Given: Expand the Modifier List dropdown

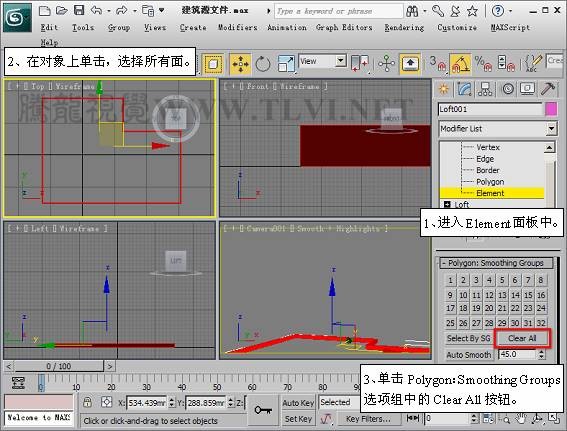Looking at the screenshot, I should [551, 128].
